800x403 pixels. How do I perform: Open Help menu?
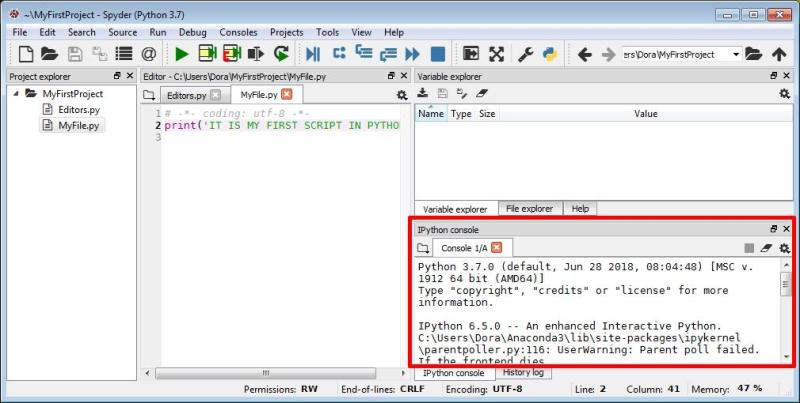click(394, 32)
